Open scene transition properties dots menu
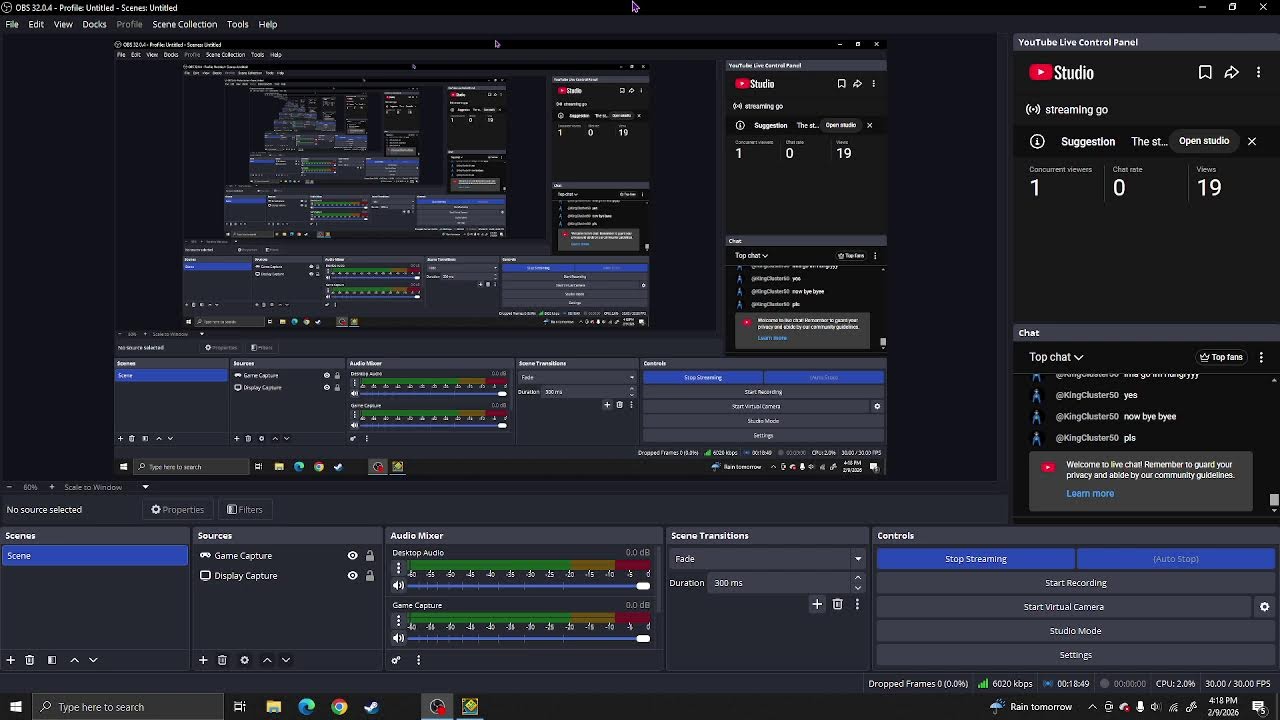 [x=857, y=604]
